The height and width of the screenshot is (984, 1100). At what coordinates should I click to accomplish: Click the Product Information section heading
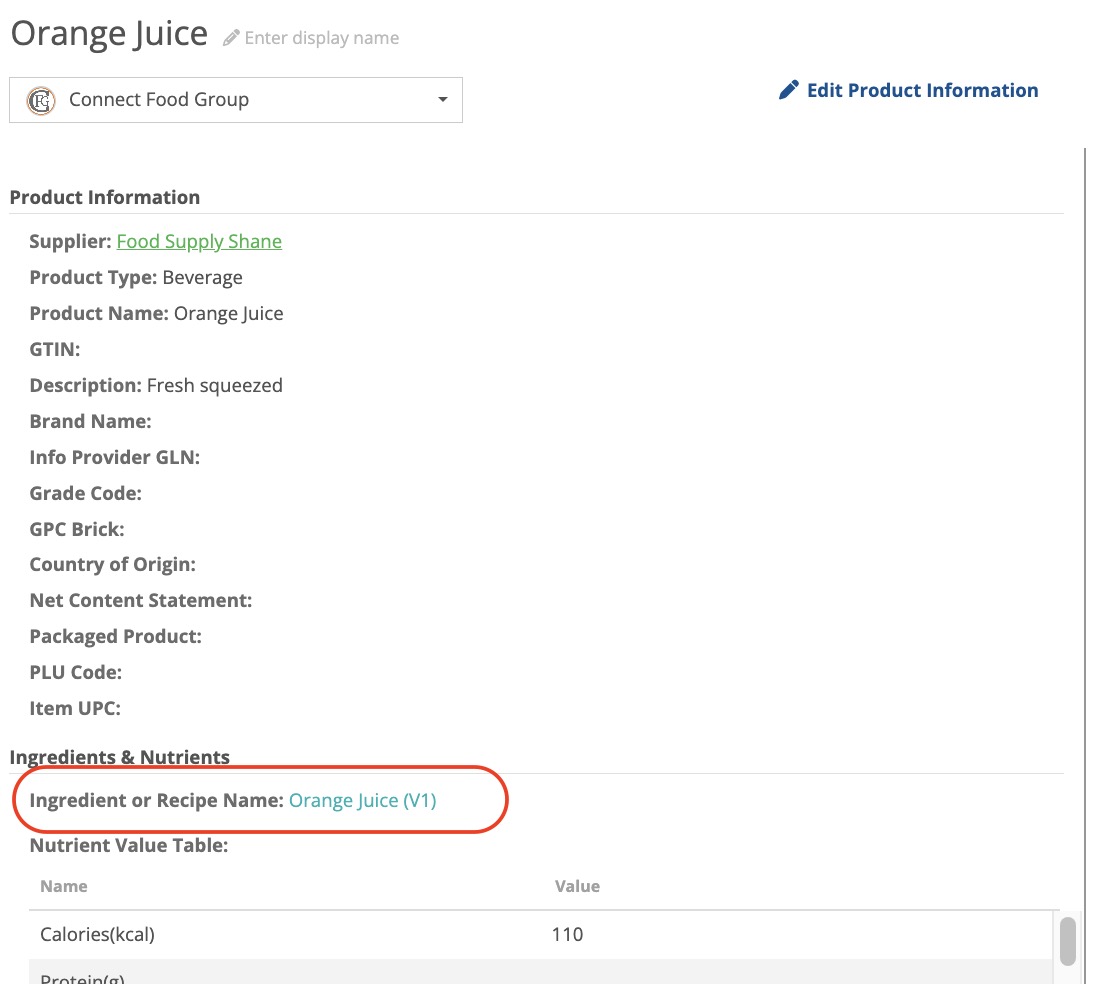105,197
